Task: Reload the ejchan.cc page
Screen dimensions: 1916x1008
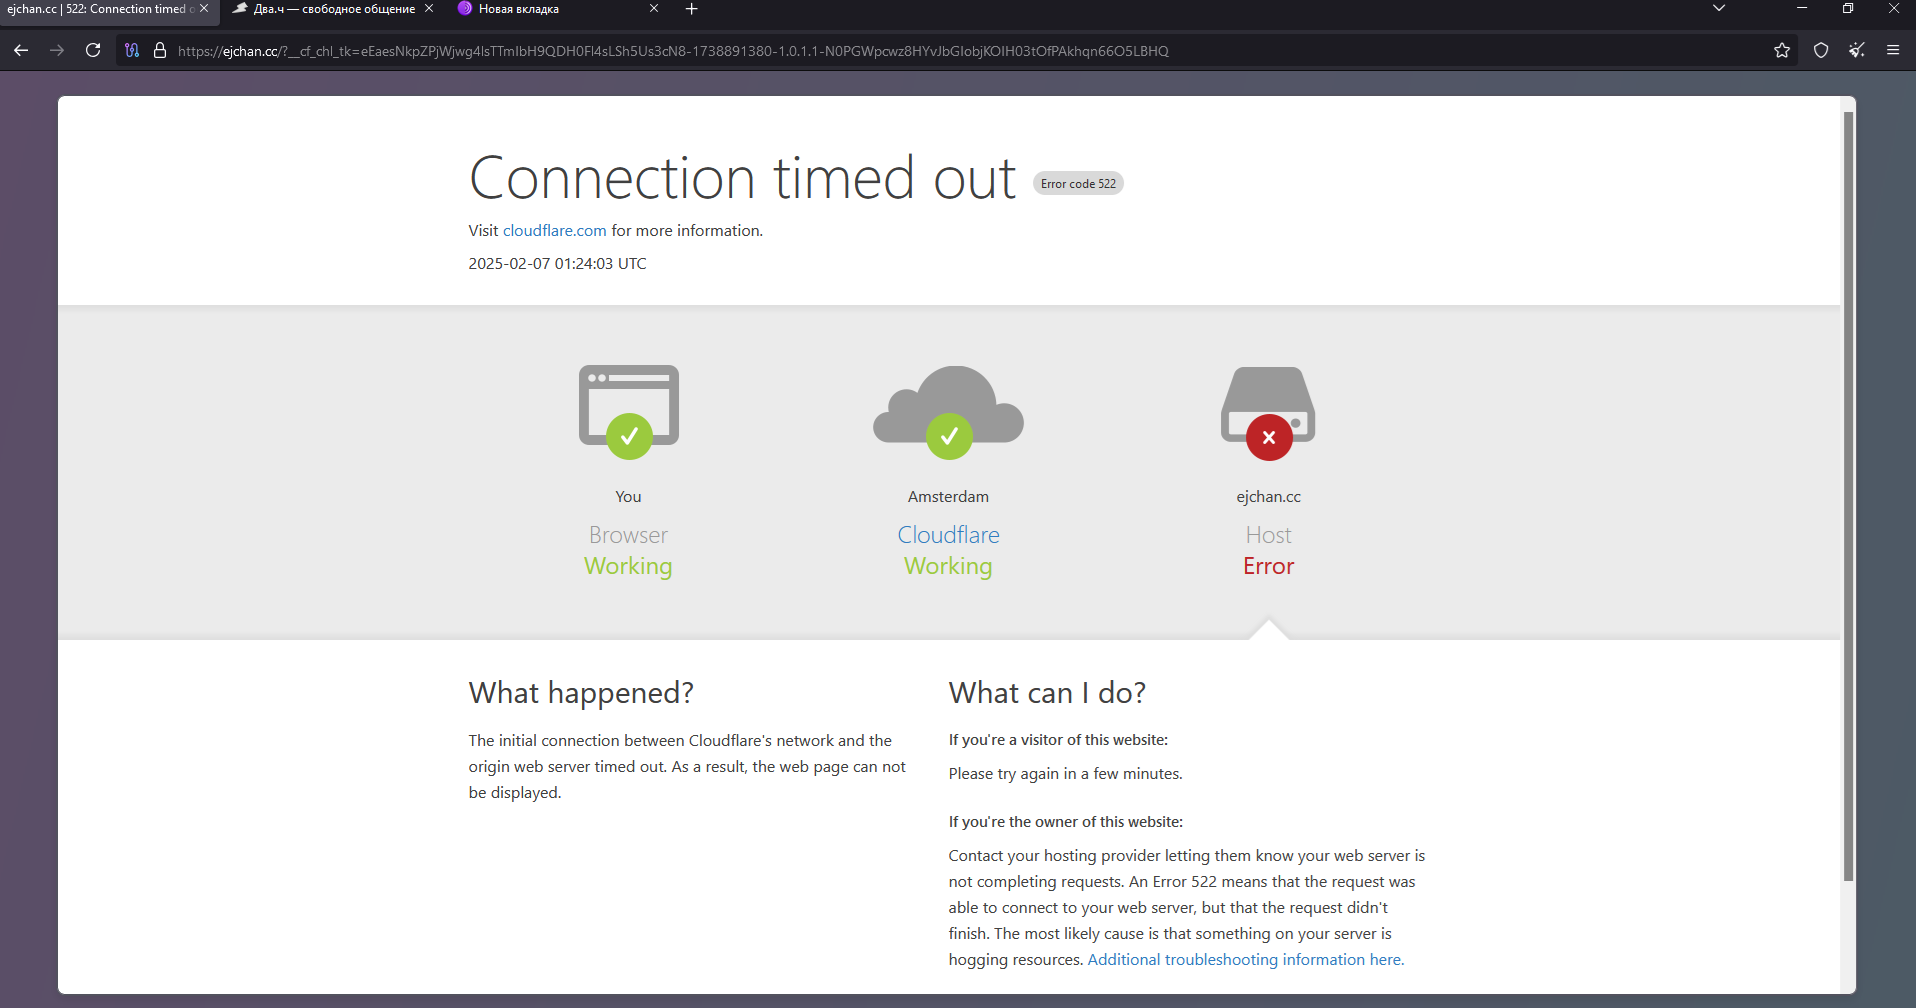Action: pos(93,50)
